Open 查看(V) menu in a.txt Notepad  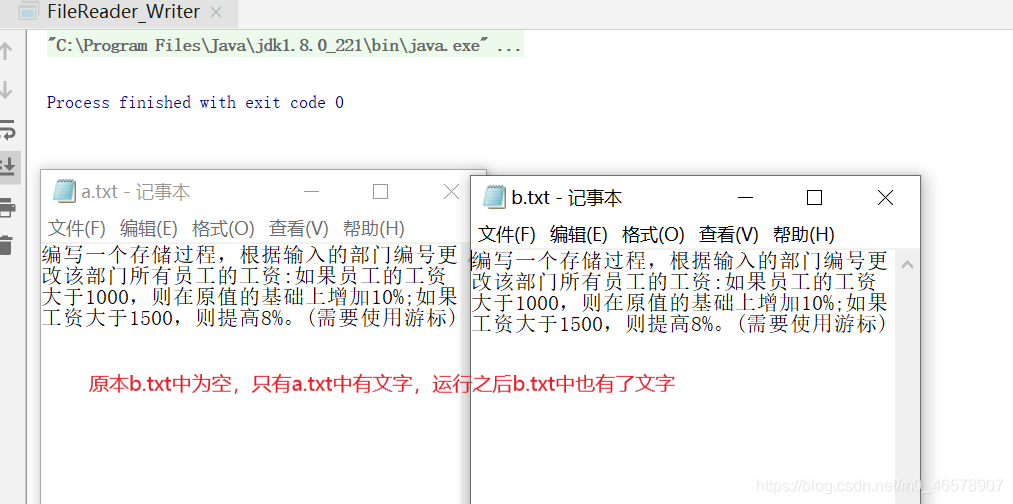[298, 229]
